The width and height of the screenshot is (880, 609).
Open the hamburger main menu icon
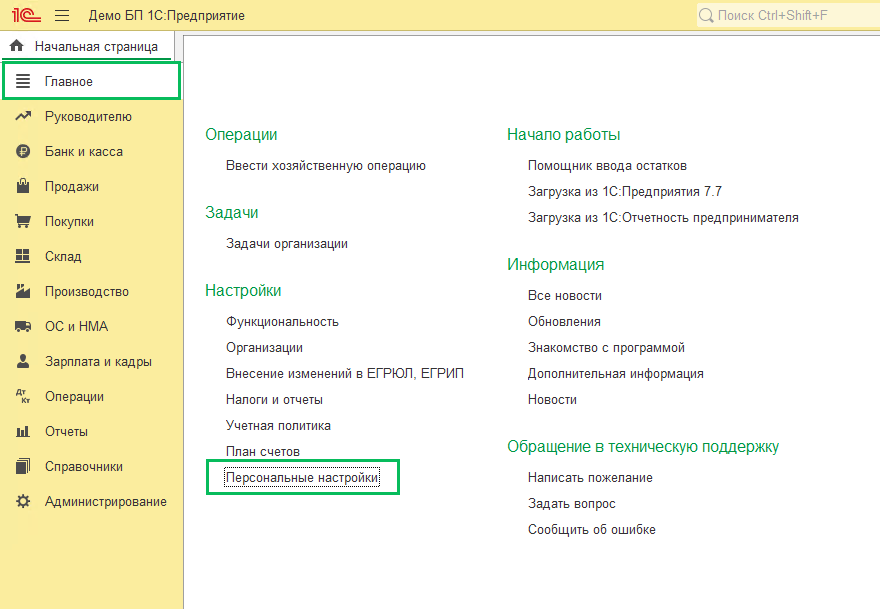tap(62, 16)
